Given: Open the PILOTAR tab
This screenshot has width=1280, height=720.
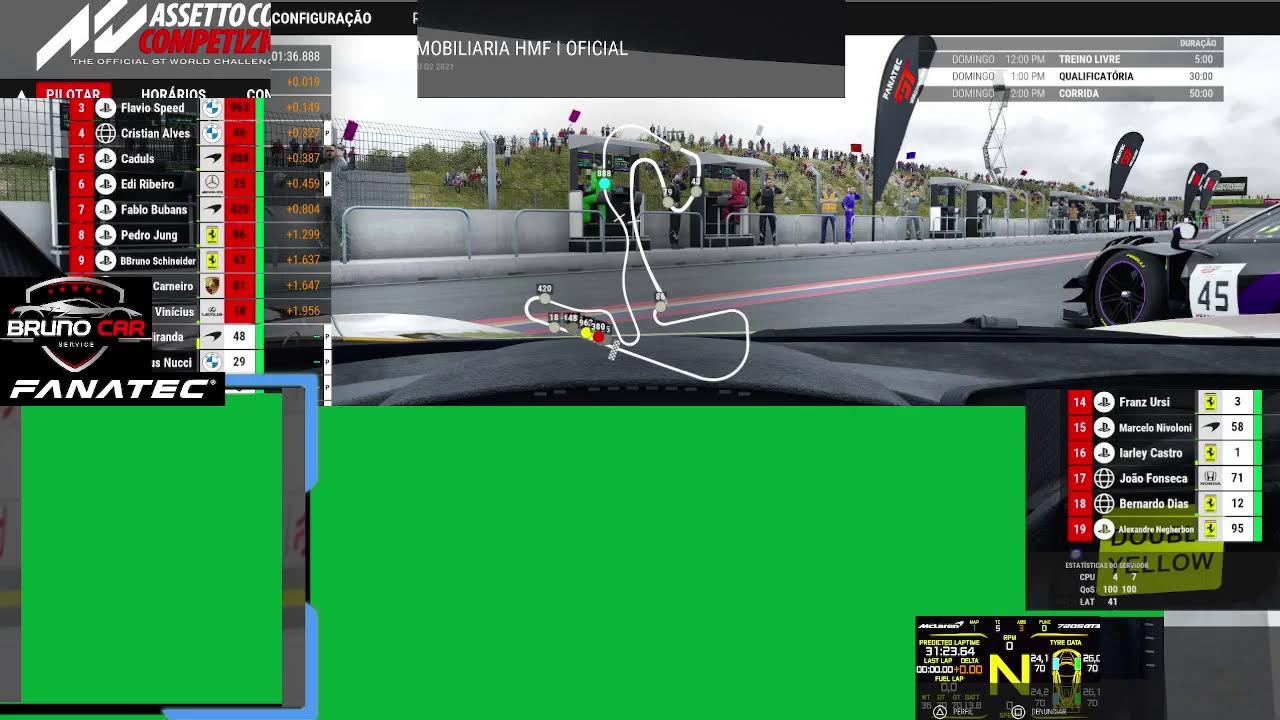Looking at the screenshot, I should pos(73,94).
